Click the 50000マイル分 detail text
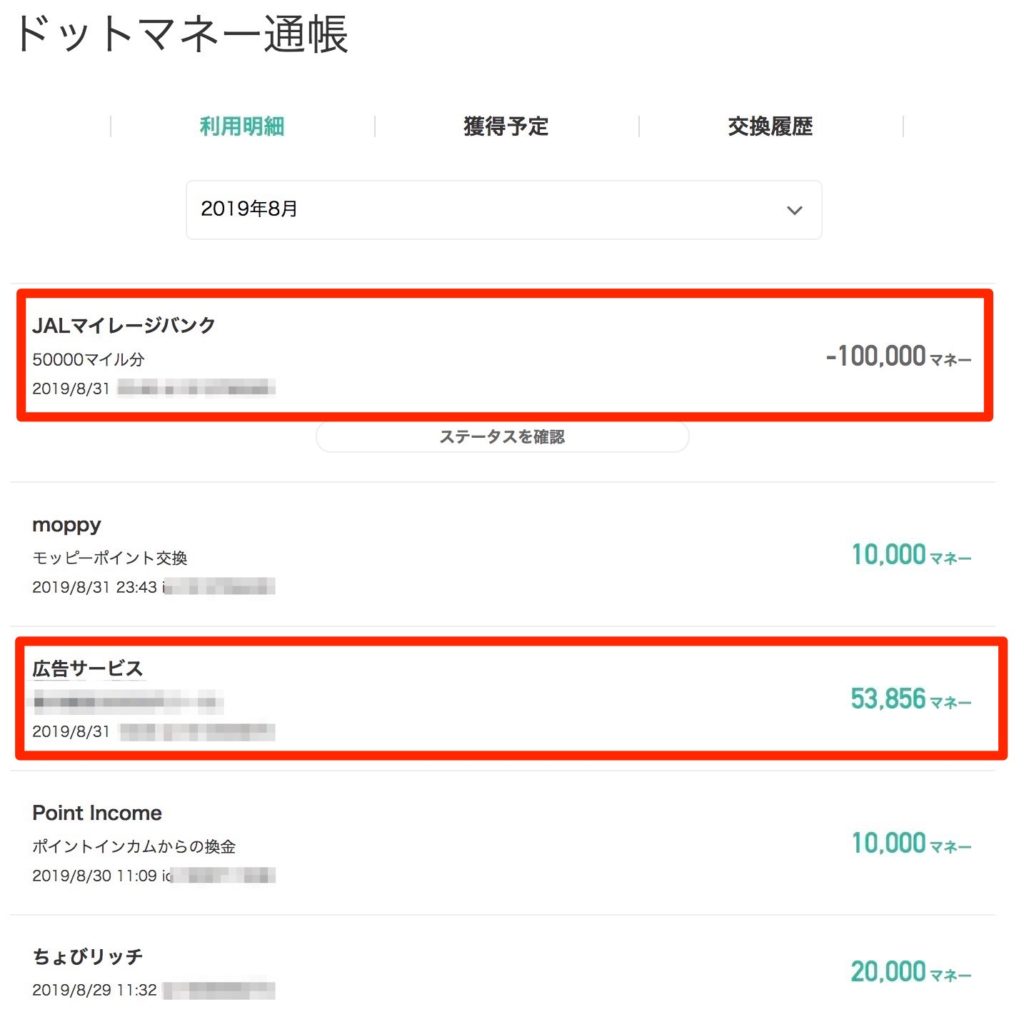Screen dimensions: 1024x1017 tap(88, 359)
